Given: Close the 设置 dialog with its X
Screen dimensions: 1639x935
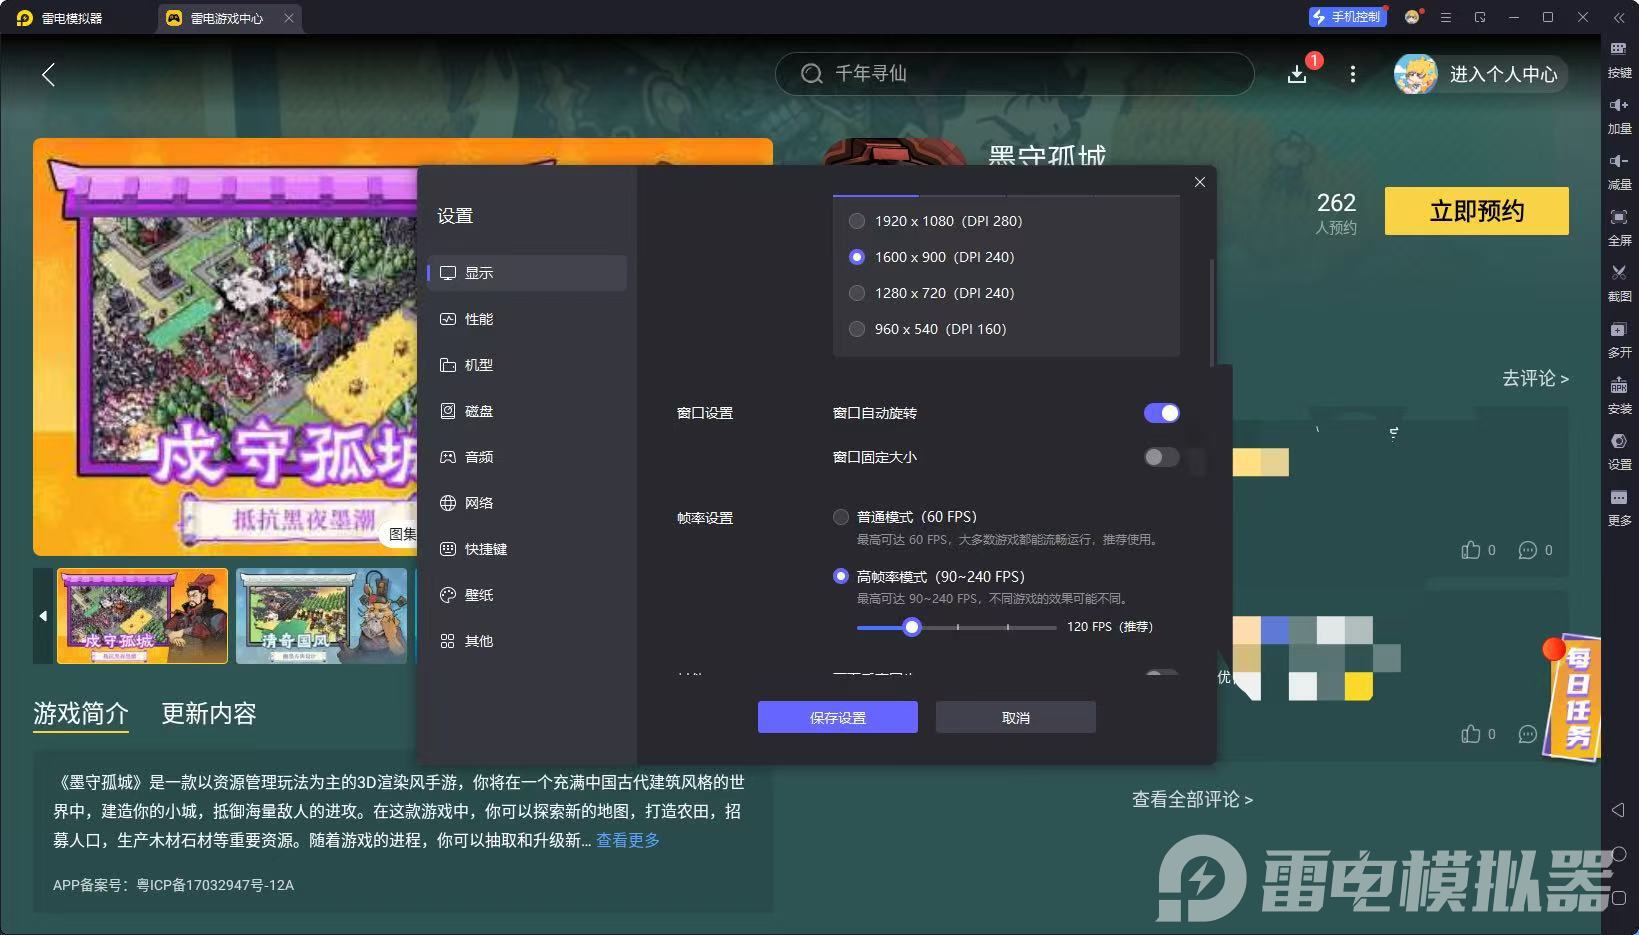Looking at the screenshot, I should (1200, 182).
